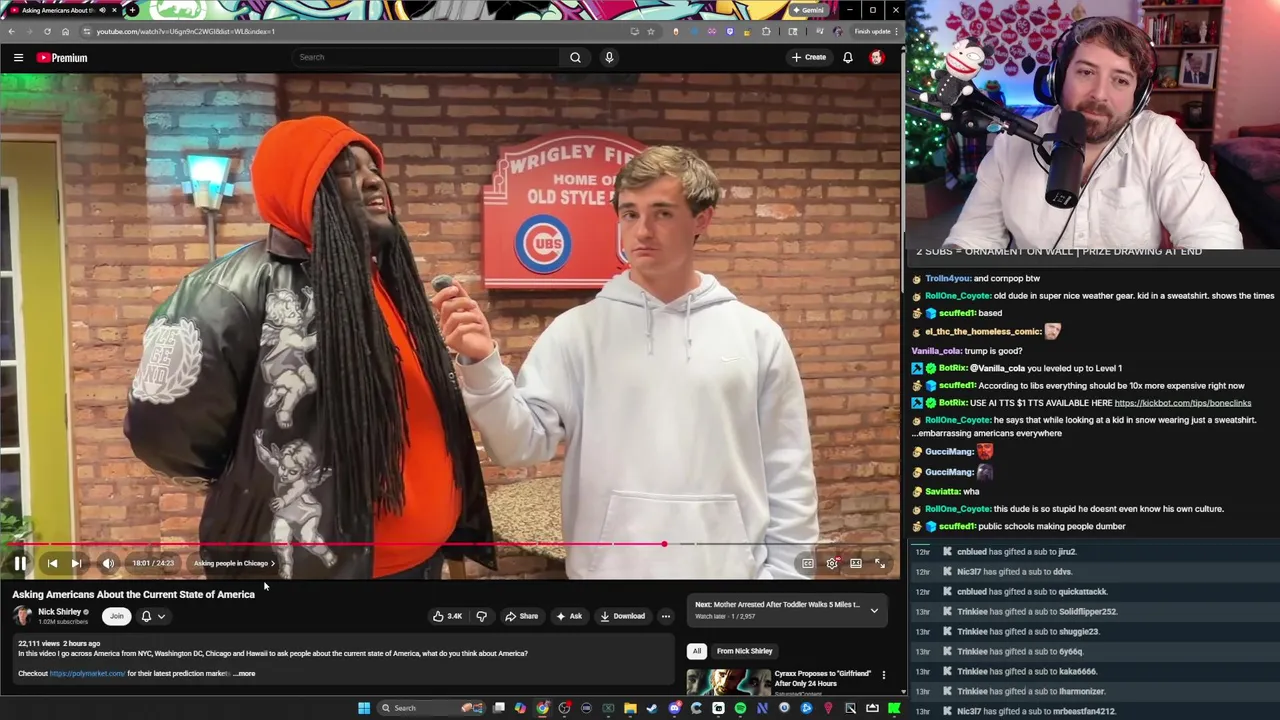Select the 'All' filter chip
Screen dimensions: 1280x720
[x=697, y=651]
